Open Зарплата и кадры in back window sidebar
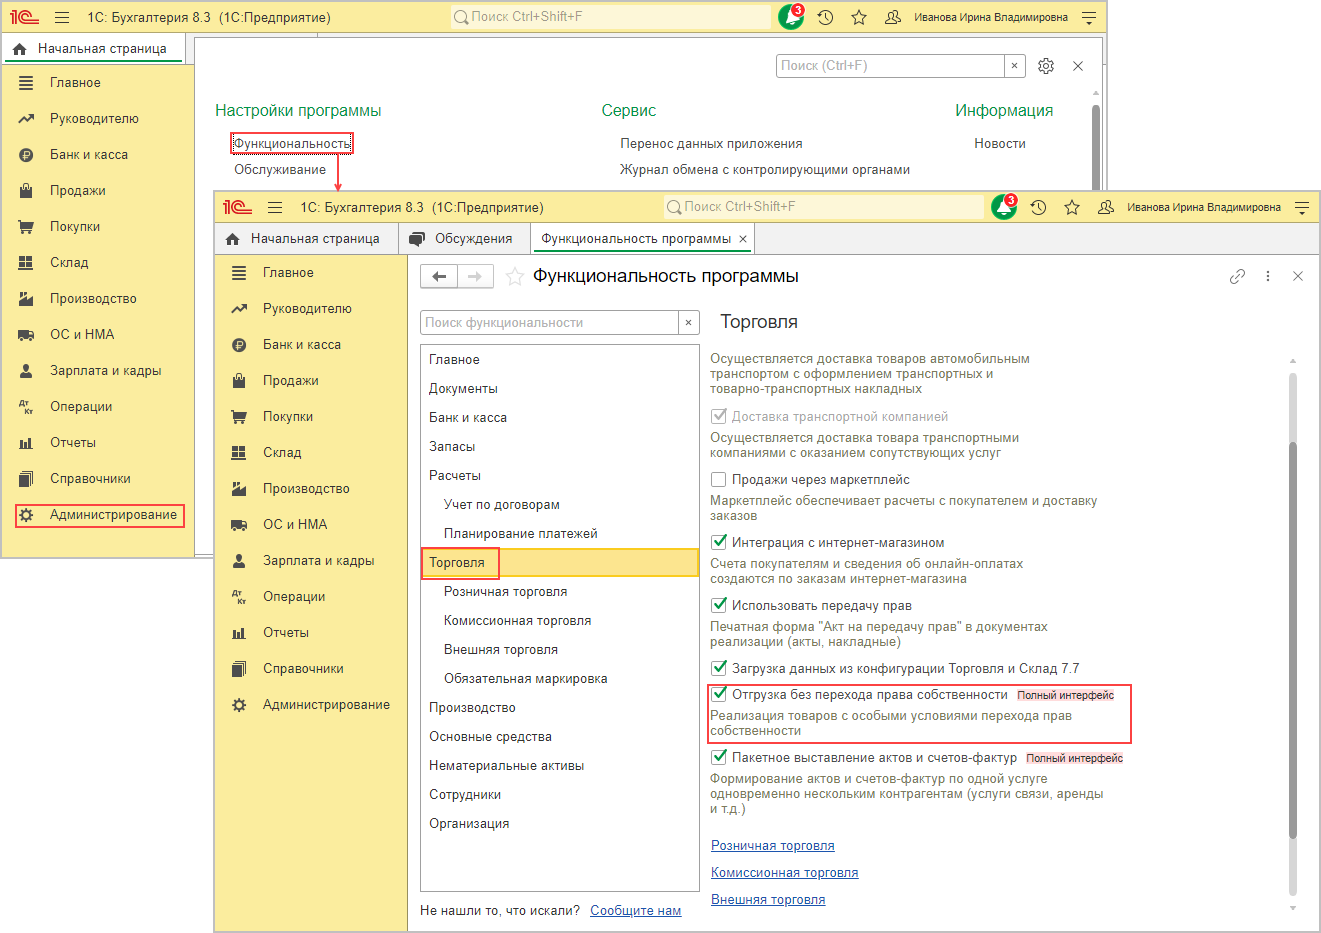Image resolution: width=1321 pixels, height=933 pixels. (x=106, y=371)
